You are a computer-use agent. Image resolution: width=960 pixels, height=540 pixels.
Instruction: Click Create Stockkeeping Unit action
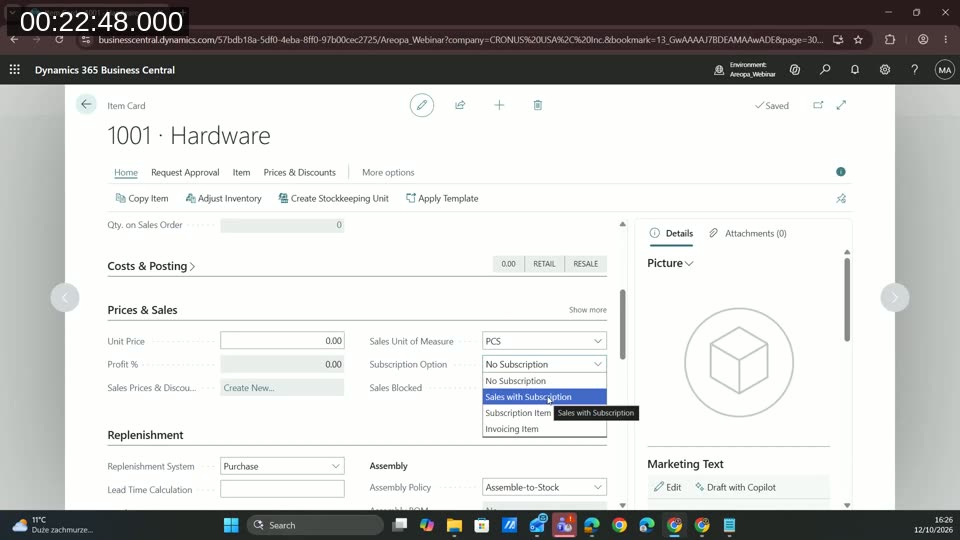[333, 198]
